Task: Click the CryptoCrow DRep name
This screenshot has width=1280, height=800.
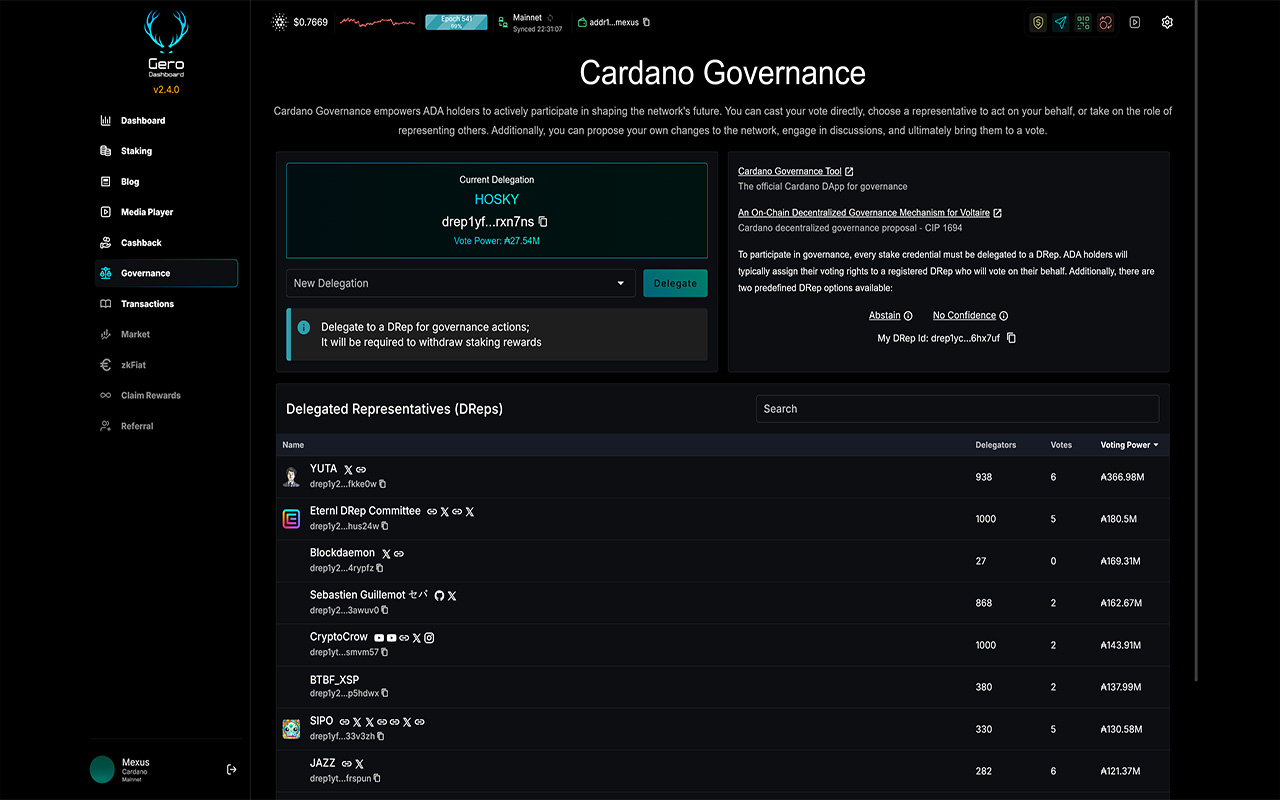Action: (339, 637)
